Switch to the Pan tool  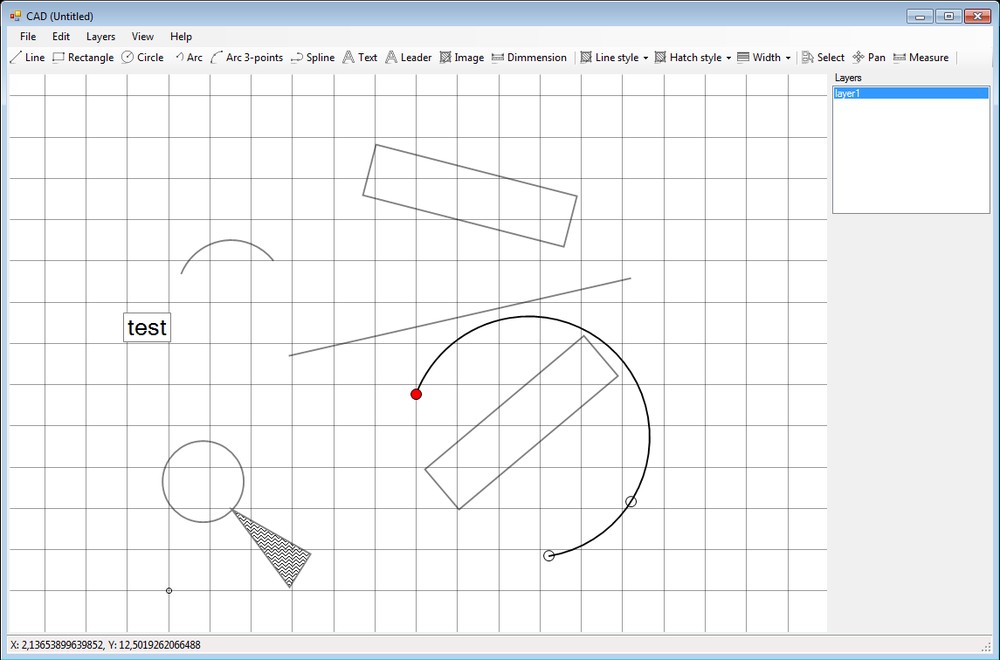869,57
